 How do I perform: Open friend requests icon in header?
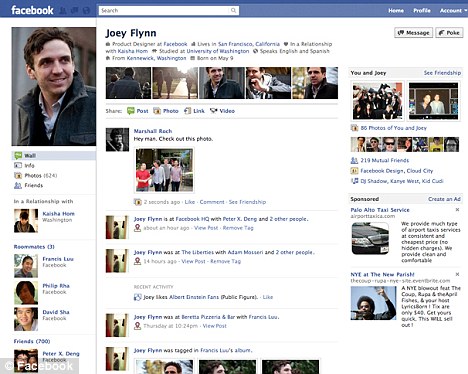(63, 11)
